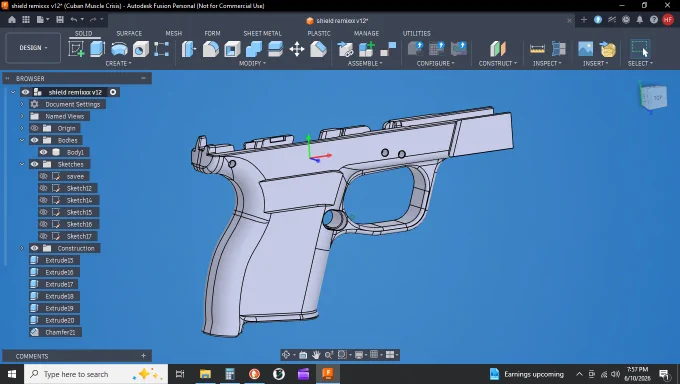Click the Undo arrow

[74, 20]
